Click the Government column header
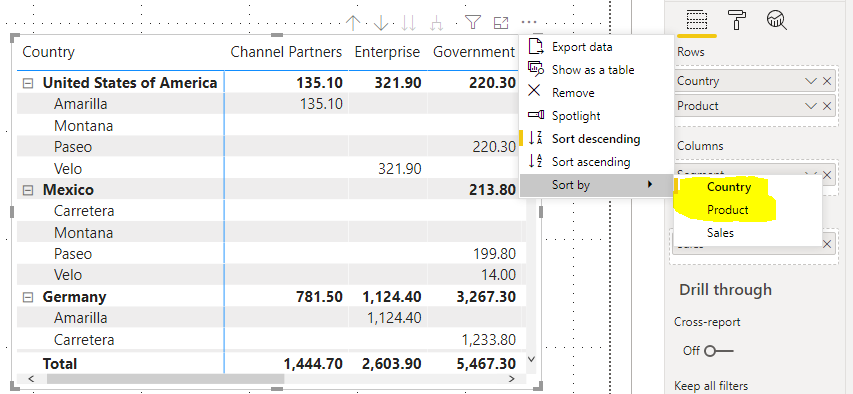The width and height of the screenshot is (853, 394). coord(474,52)
